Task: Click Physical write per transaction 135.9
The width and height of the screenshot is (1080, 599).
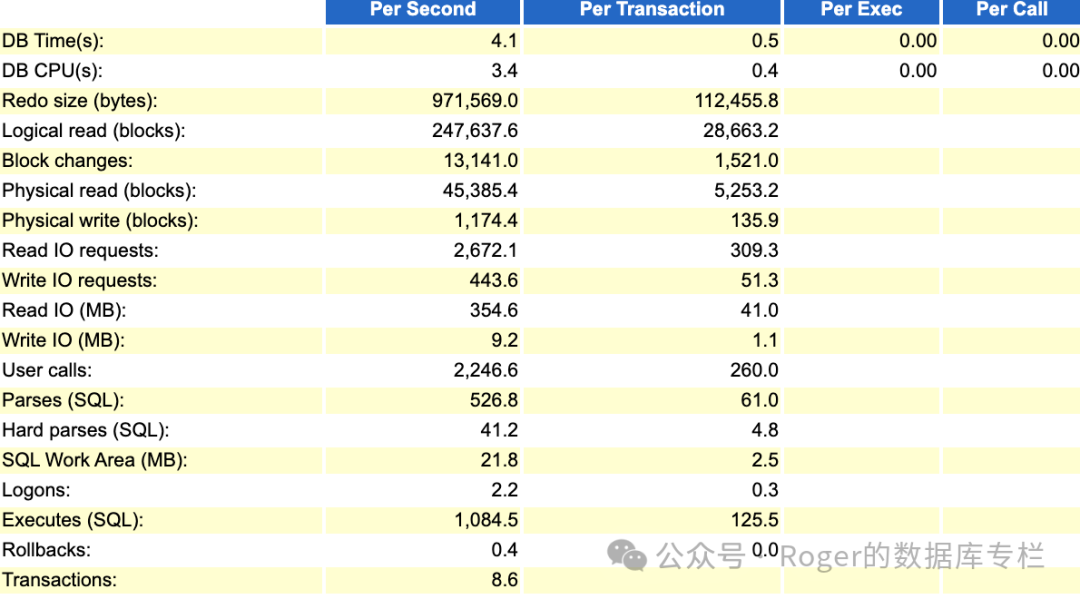Action: pyautogui.click(x=754, y=220)
